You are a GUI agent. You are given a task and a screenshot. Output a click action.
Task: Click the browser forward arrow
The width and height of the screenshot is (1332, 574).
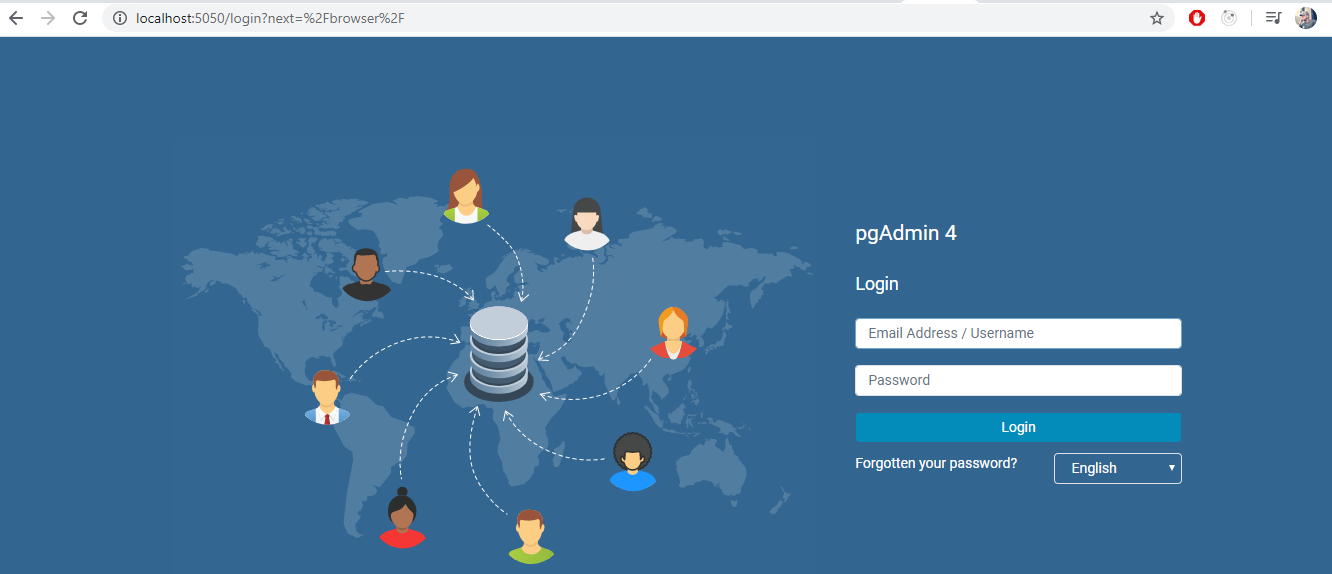(x=48, y=18)
